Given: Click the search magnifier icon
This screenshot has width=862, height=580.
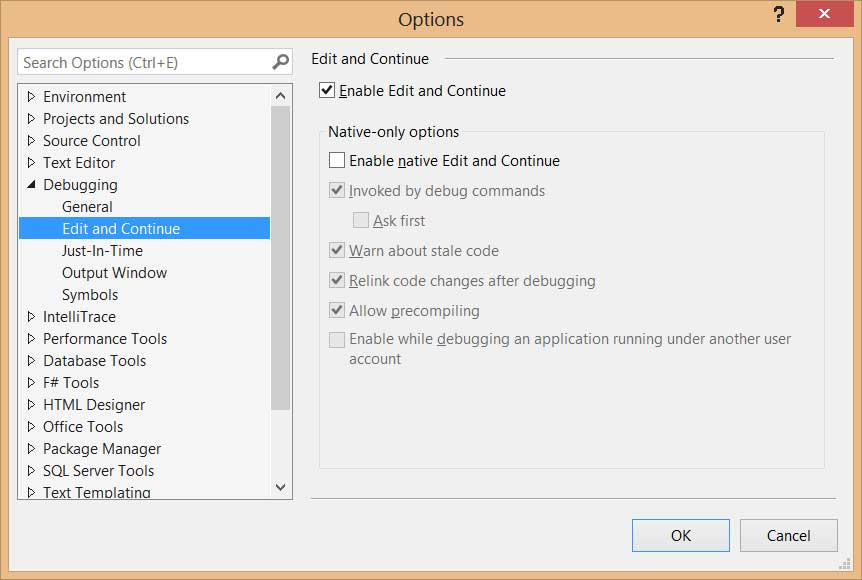Looking at the screenshot, I should click(280, 62).
